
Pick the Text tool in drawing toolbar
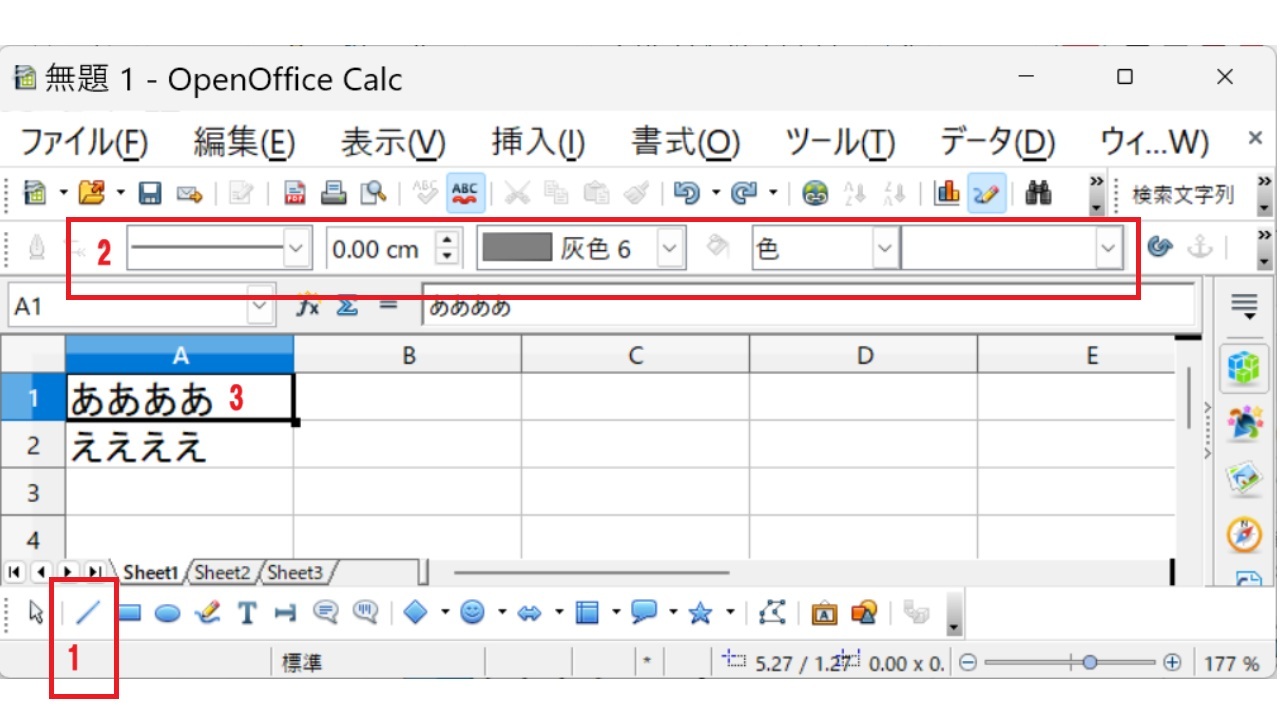[247, 613]
